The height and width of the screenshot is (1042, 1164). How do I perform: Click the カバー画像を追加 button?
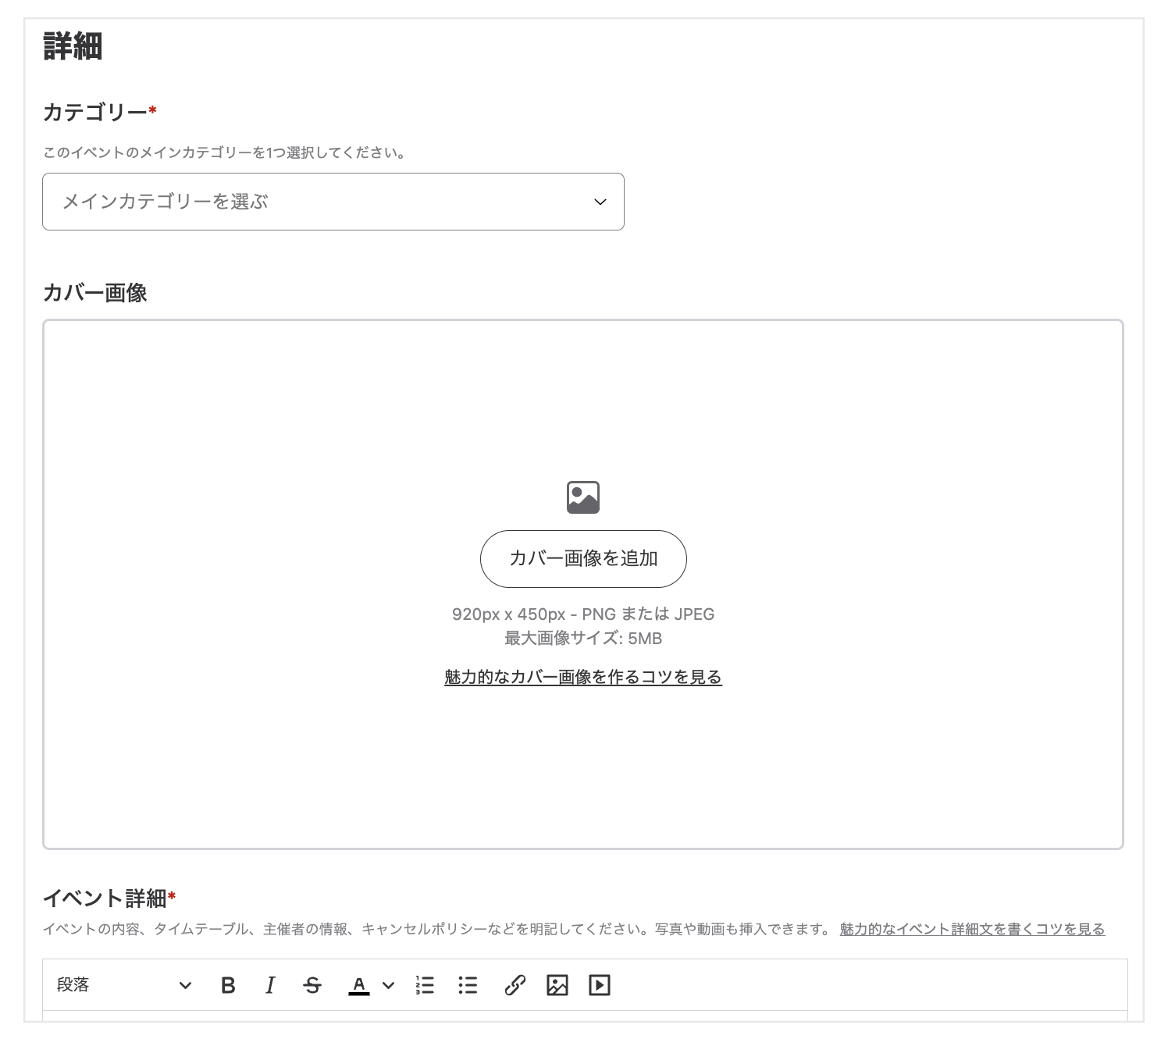(x=583, y=559)
